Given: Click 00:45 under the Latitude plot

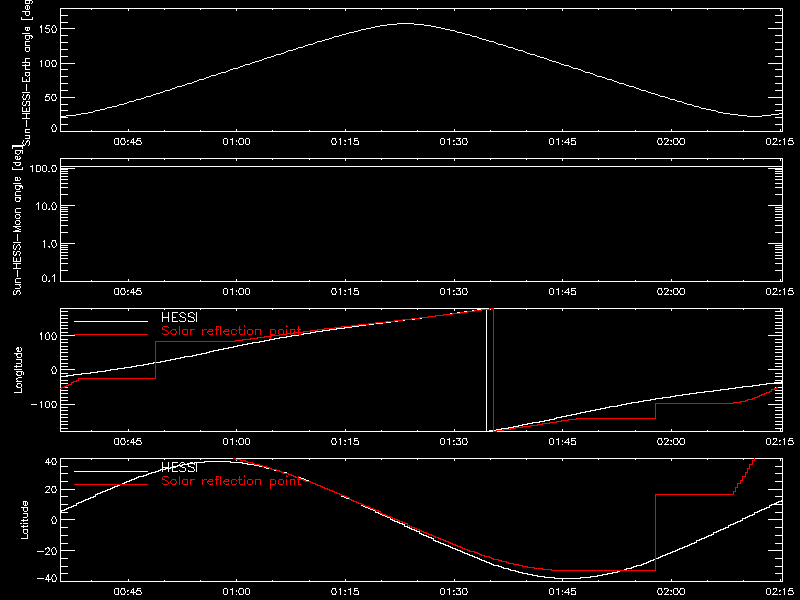Looking at the screenshot, I should click(x=128, y=591).
